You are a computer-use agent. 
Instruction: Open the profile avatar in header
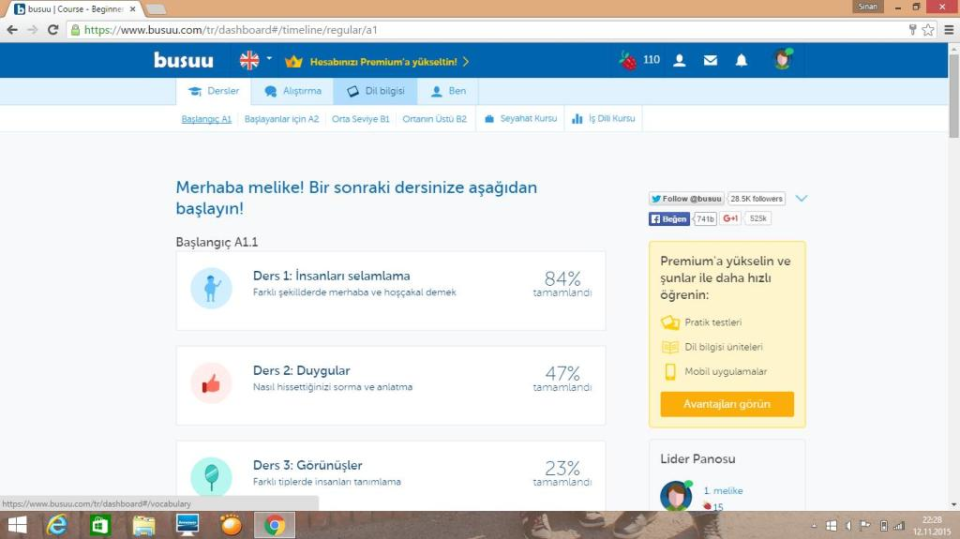782,59
